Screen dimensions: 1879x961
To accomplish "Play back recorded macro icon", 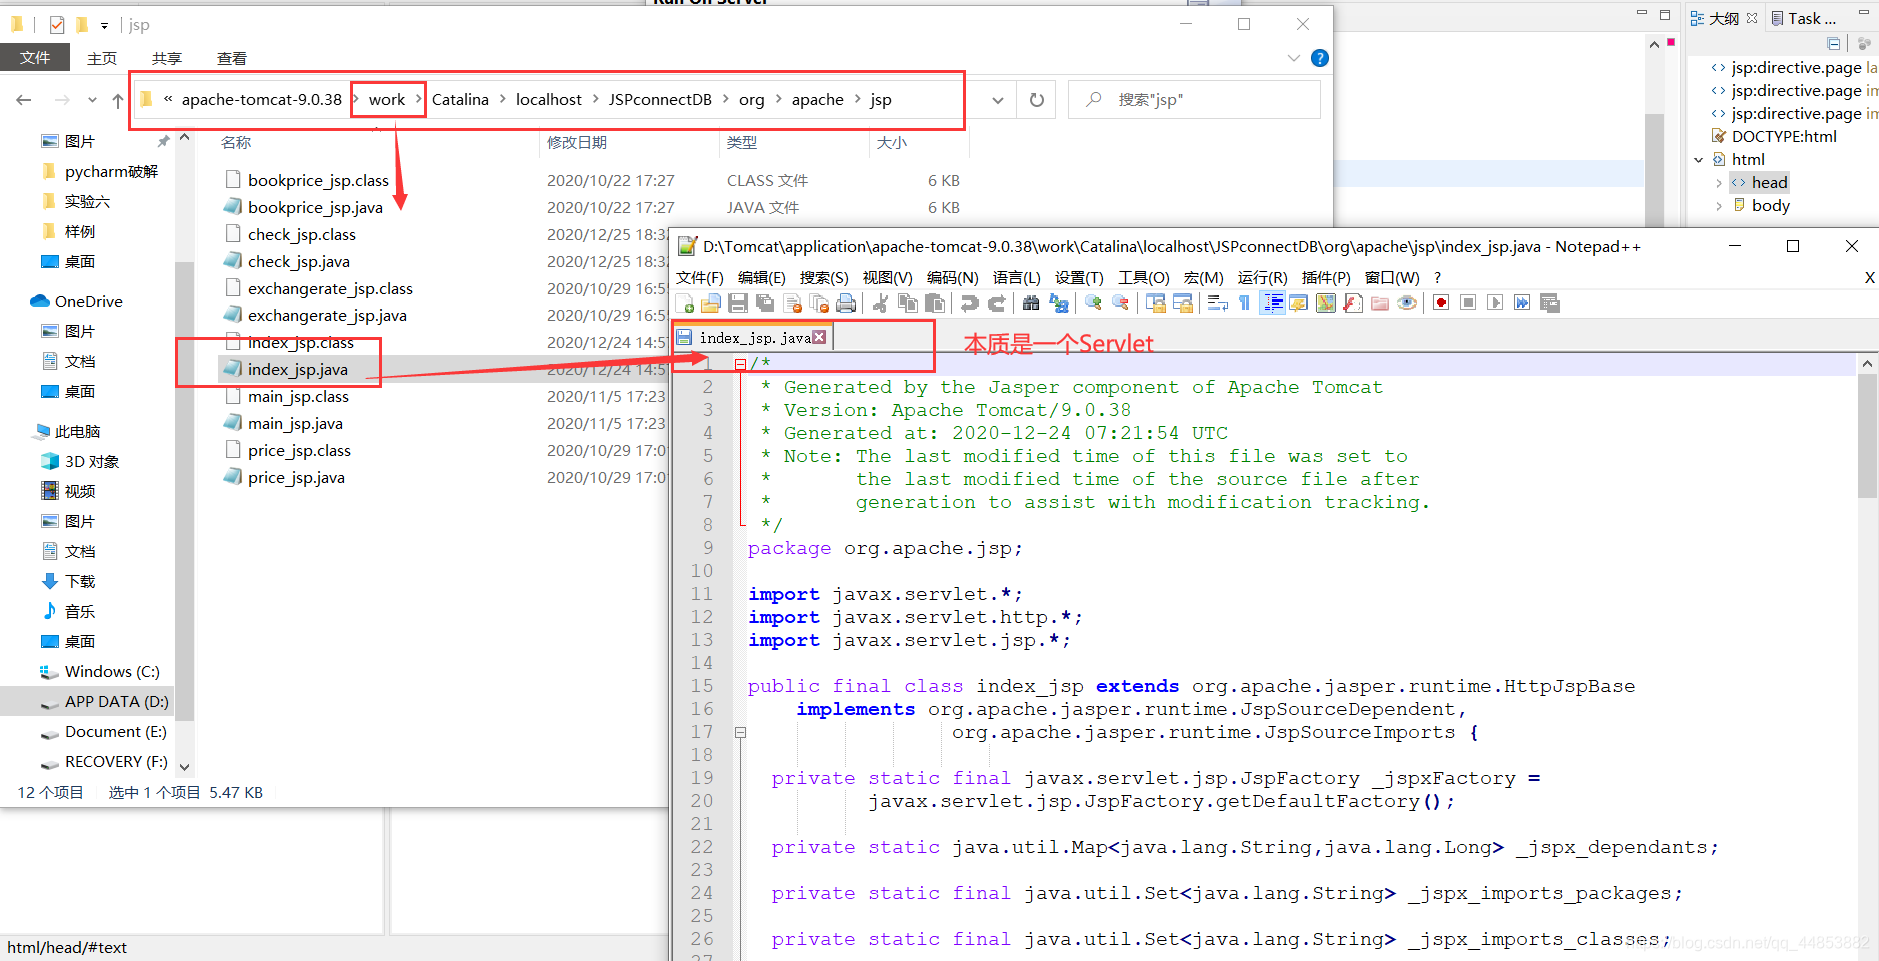I will pos(1495,303).
